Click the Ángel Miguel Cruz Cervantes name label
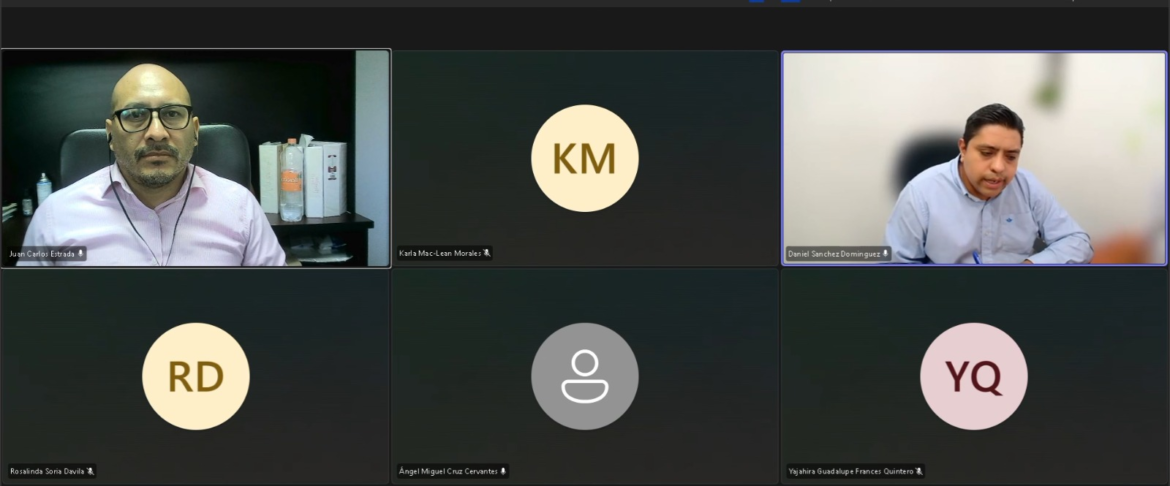Screen dimensions: 1170x486 click(448, 471)
